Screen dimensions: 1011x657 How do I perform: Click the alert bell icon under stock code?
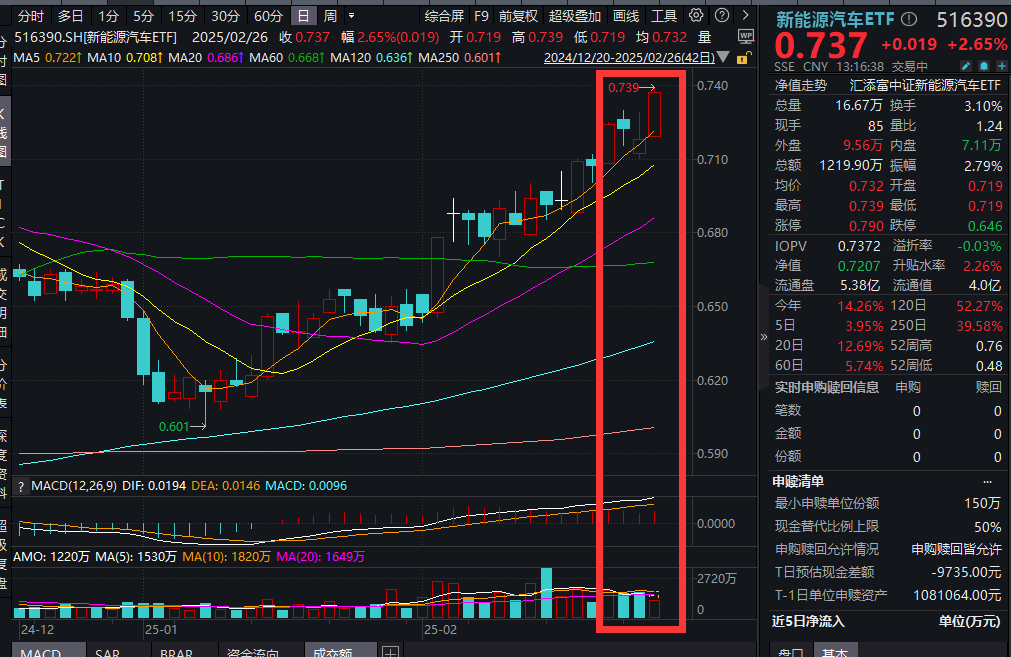coord(981,67)
